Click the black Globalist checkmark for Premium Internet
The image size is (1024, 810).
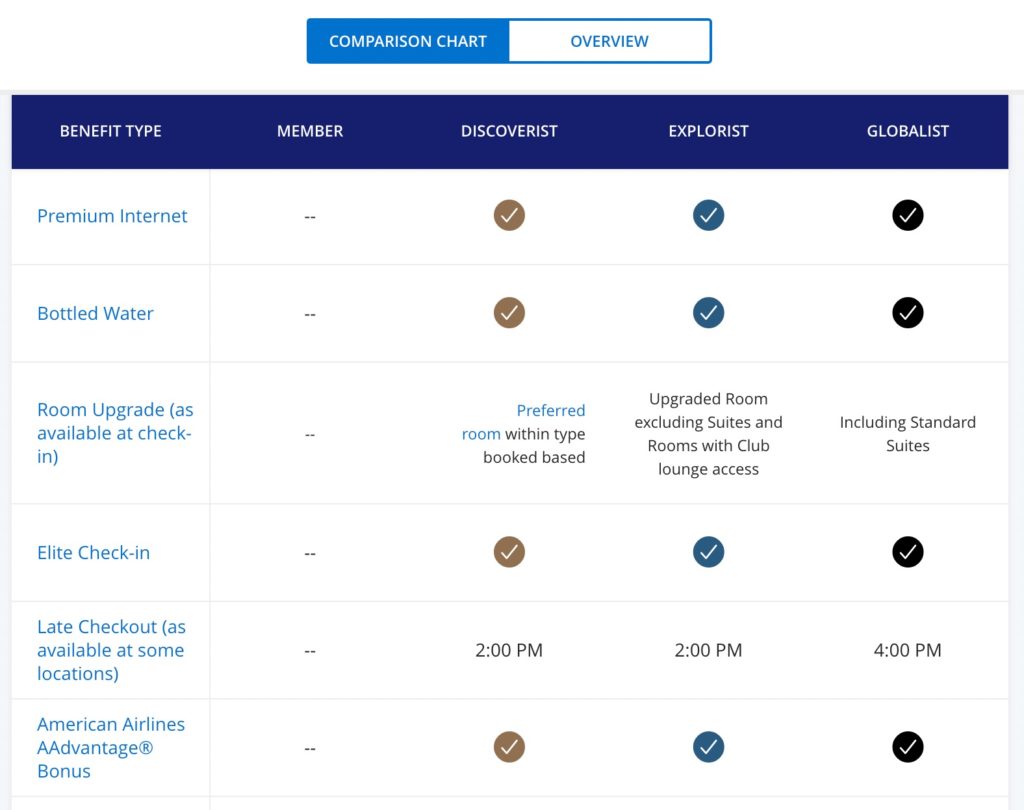907,215
